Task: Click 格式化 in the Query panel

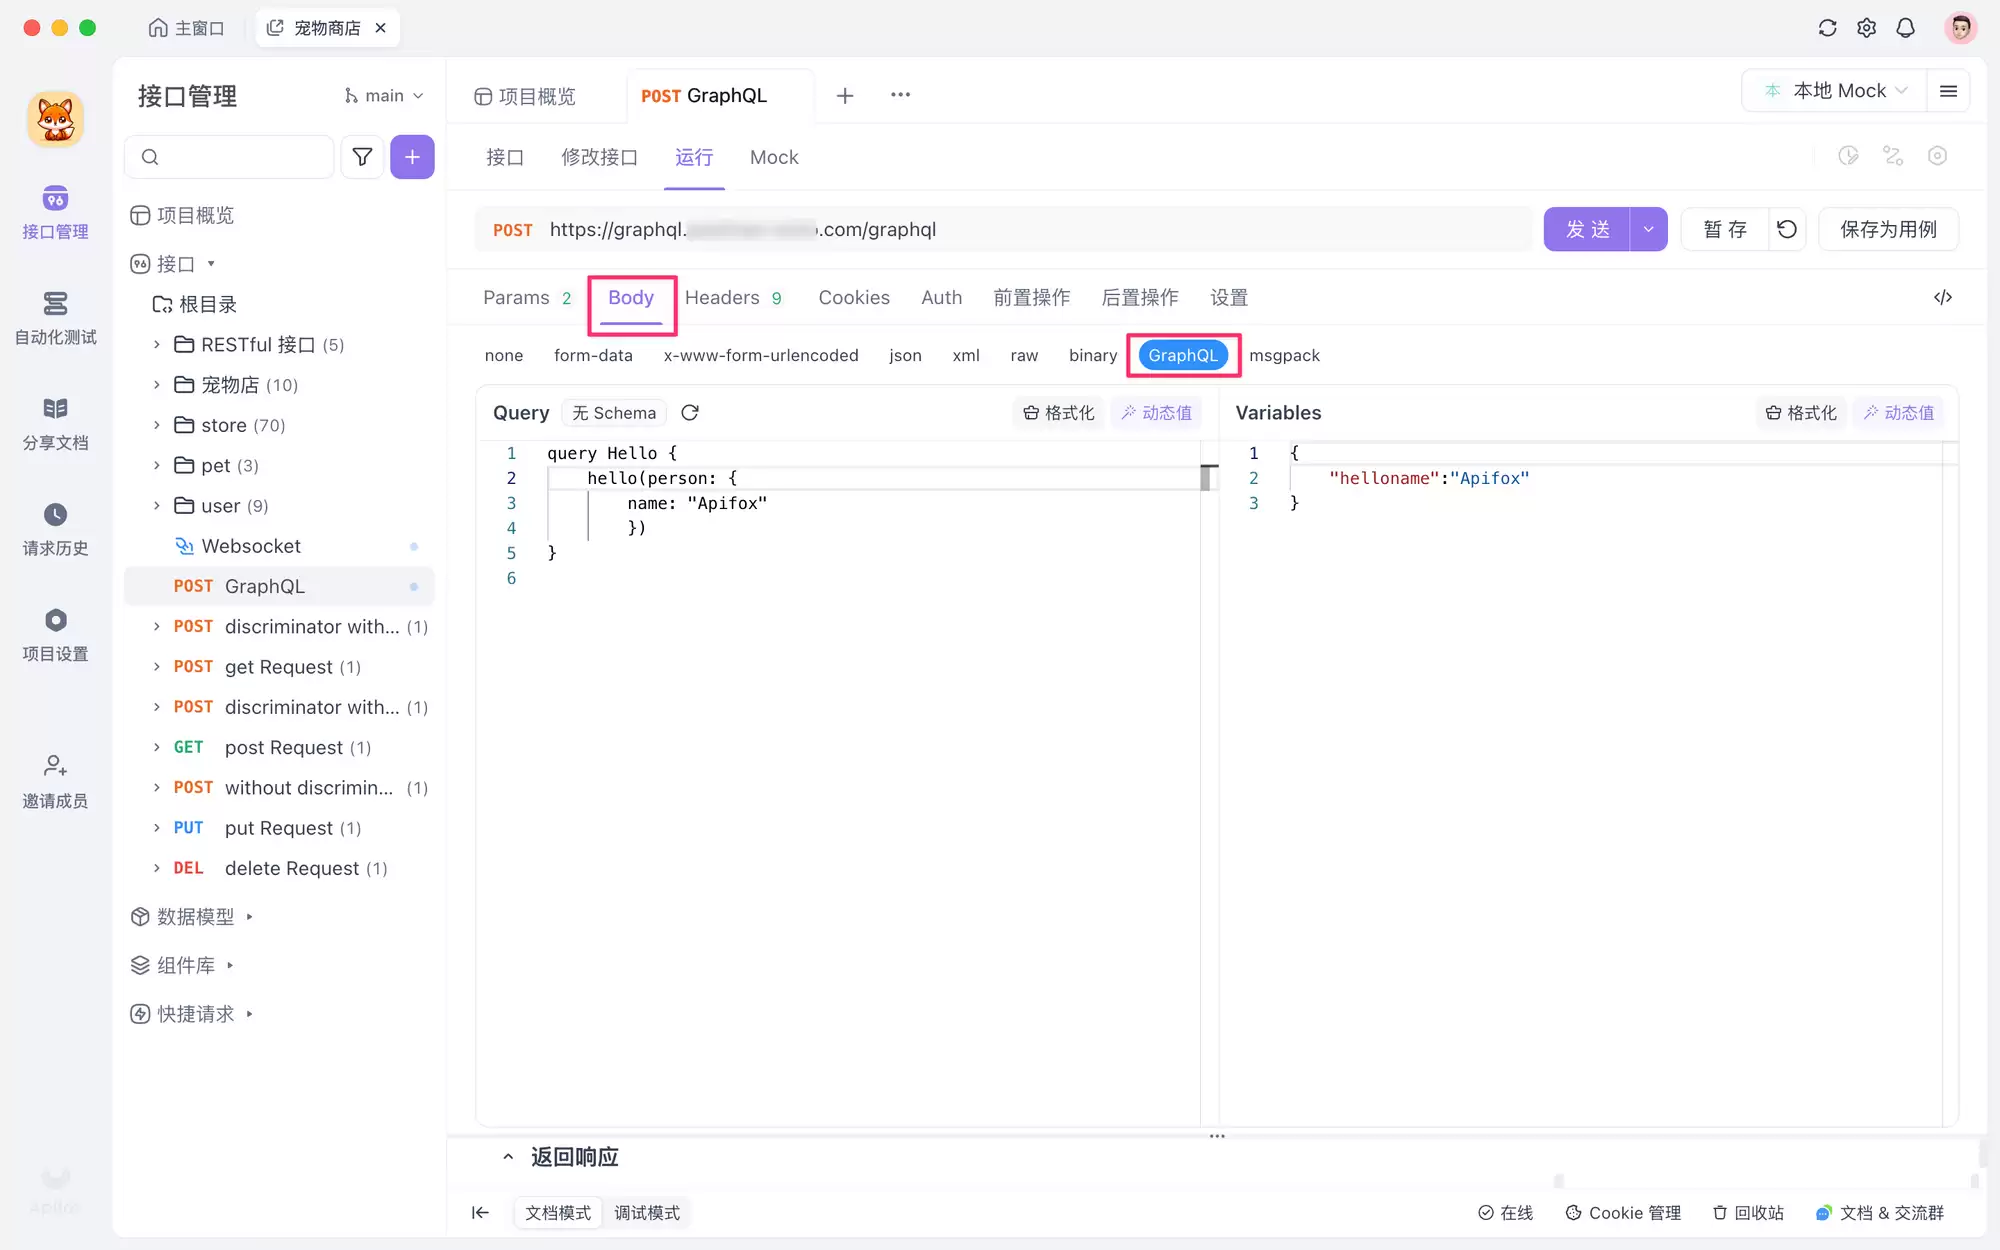Action: (x=1058, y=413)
